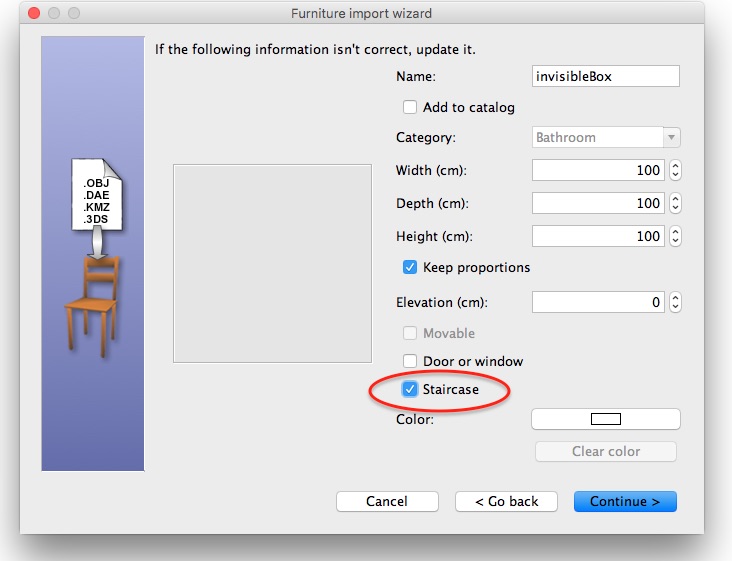The height and width of the screenshot is (561, 732).
Task: Open the Color picker swatch button
Action: pos(606,419)
